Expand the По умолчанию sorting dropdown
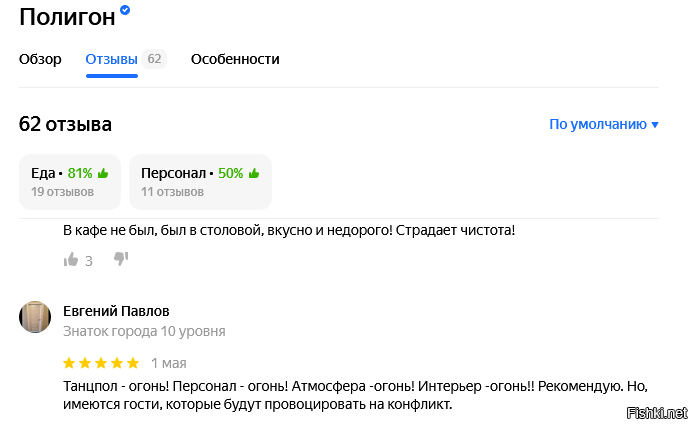This screenshot has width=693, height=425. (604, 125)
